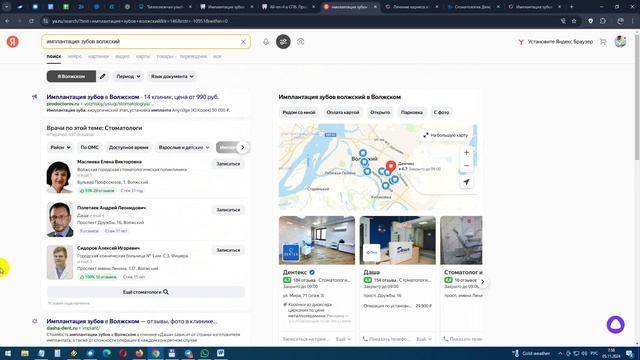Image resolution: width=640 pixels, height=360 pixels.
Task: Expand Ещё options on Дентекс card
Action: (x=343, y=339)
